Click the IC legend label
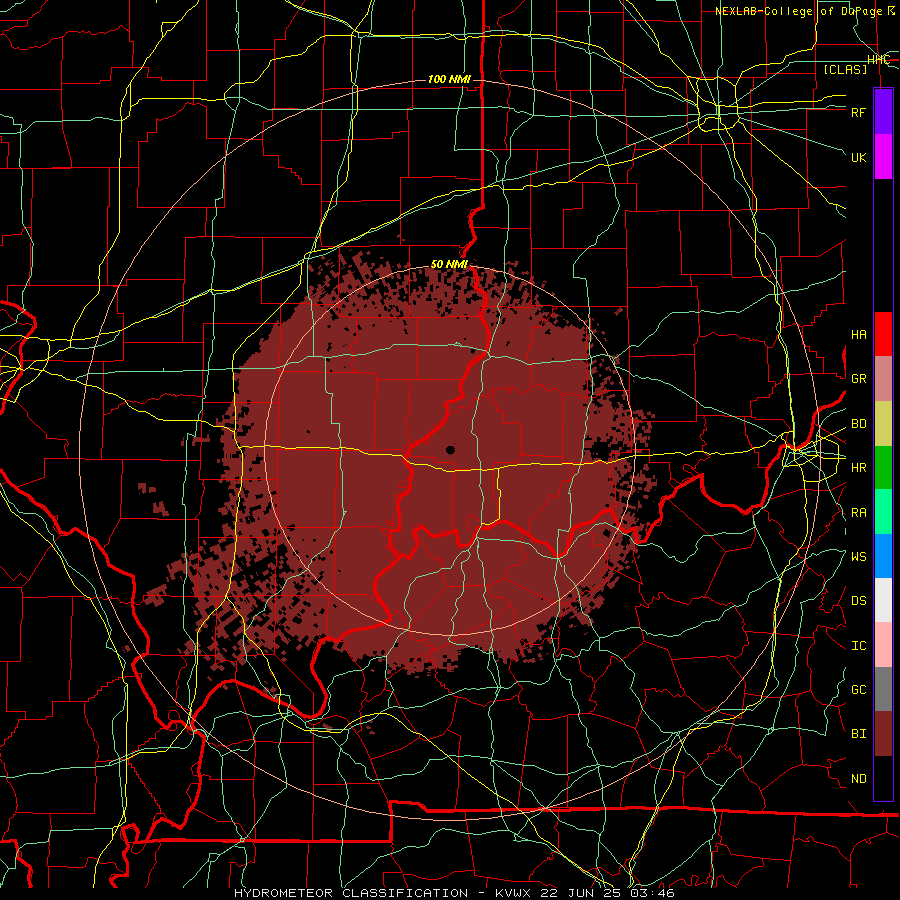900x900 pixels. point(858,646)
